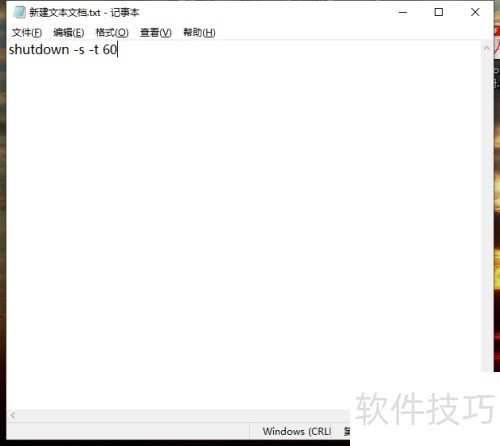Click the text 'shutdown -s -t 60'
The width and height of the screenshot is (500, 446).
click(63, 50)
